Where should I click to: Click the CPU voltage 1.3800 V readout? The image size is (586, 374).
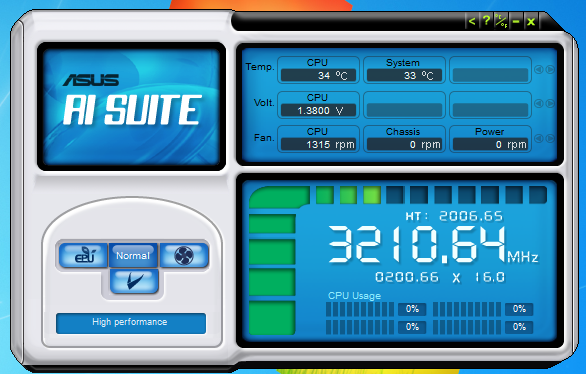click(x=318, y=110)
